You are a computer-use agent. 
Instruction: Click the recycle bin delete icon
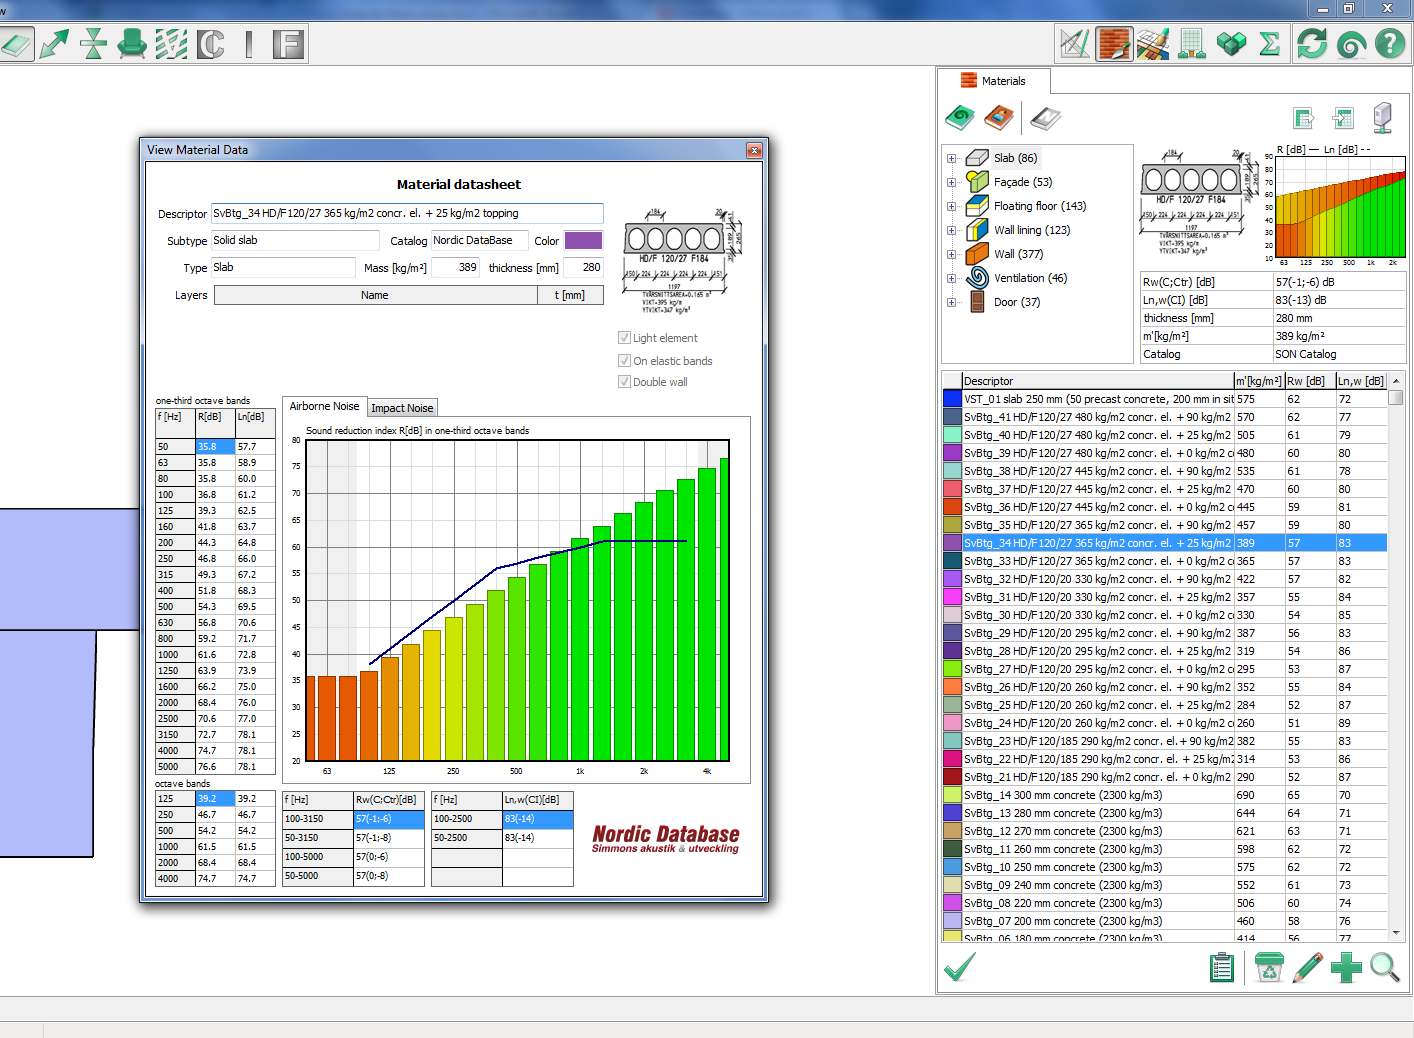1268,967
